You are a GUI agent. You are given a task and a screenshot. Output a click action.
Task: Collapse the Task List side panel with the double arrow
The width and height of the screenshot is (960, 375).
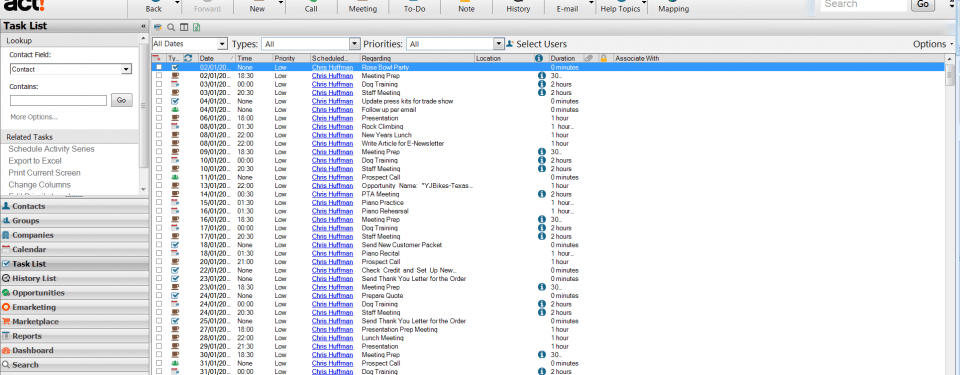(143, 26)
